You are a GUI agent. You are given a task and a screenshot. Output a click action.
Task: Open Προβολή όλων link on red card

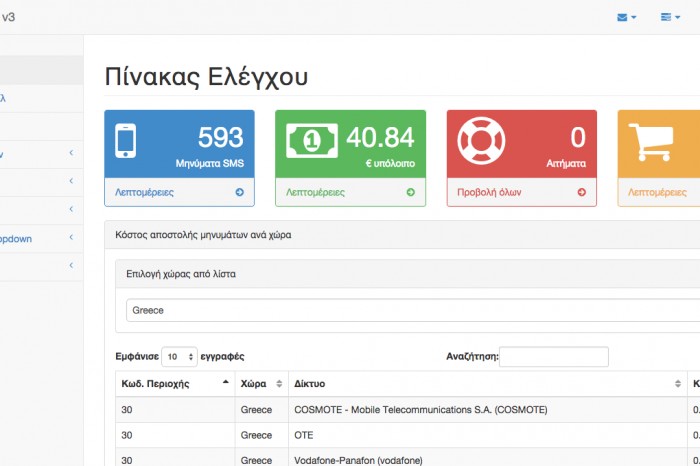tap(489, 192)
